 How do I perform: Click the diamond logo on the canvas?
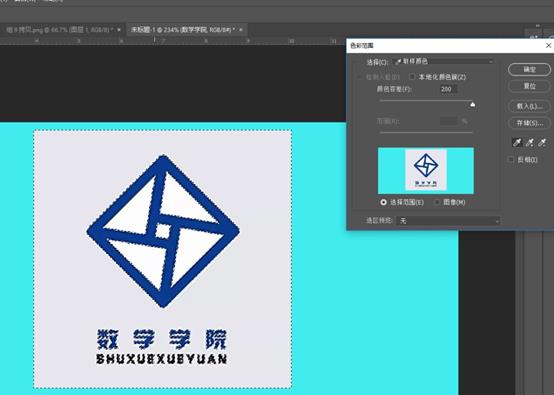163,231
